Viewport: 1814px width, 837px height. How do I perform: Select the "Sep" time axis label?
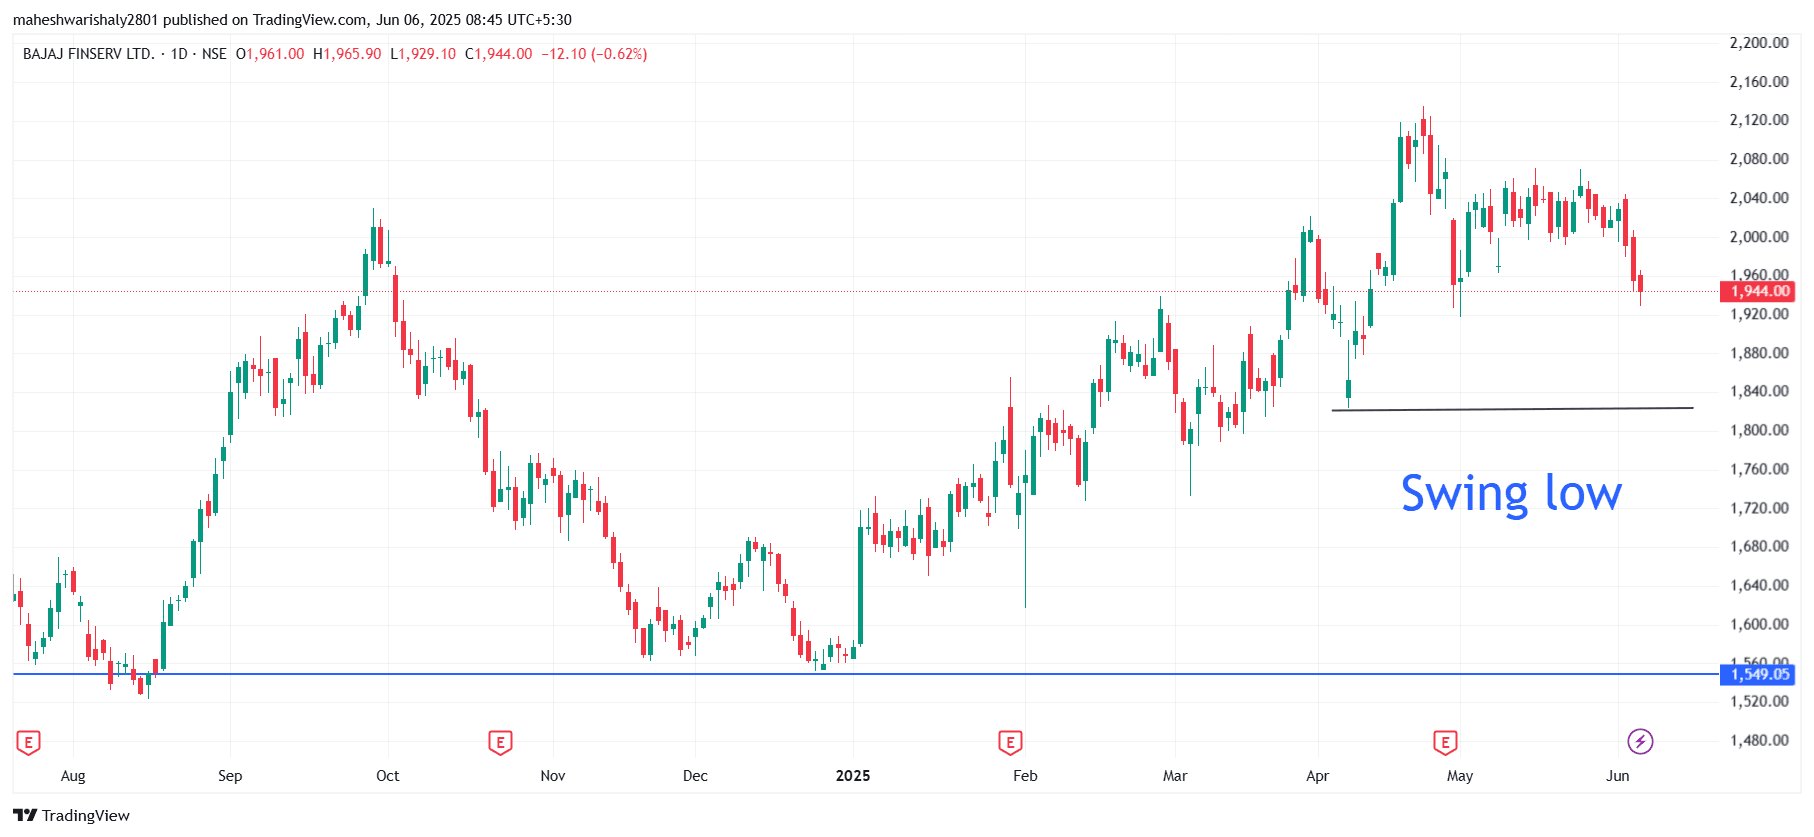230,776
